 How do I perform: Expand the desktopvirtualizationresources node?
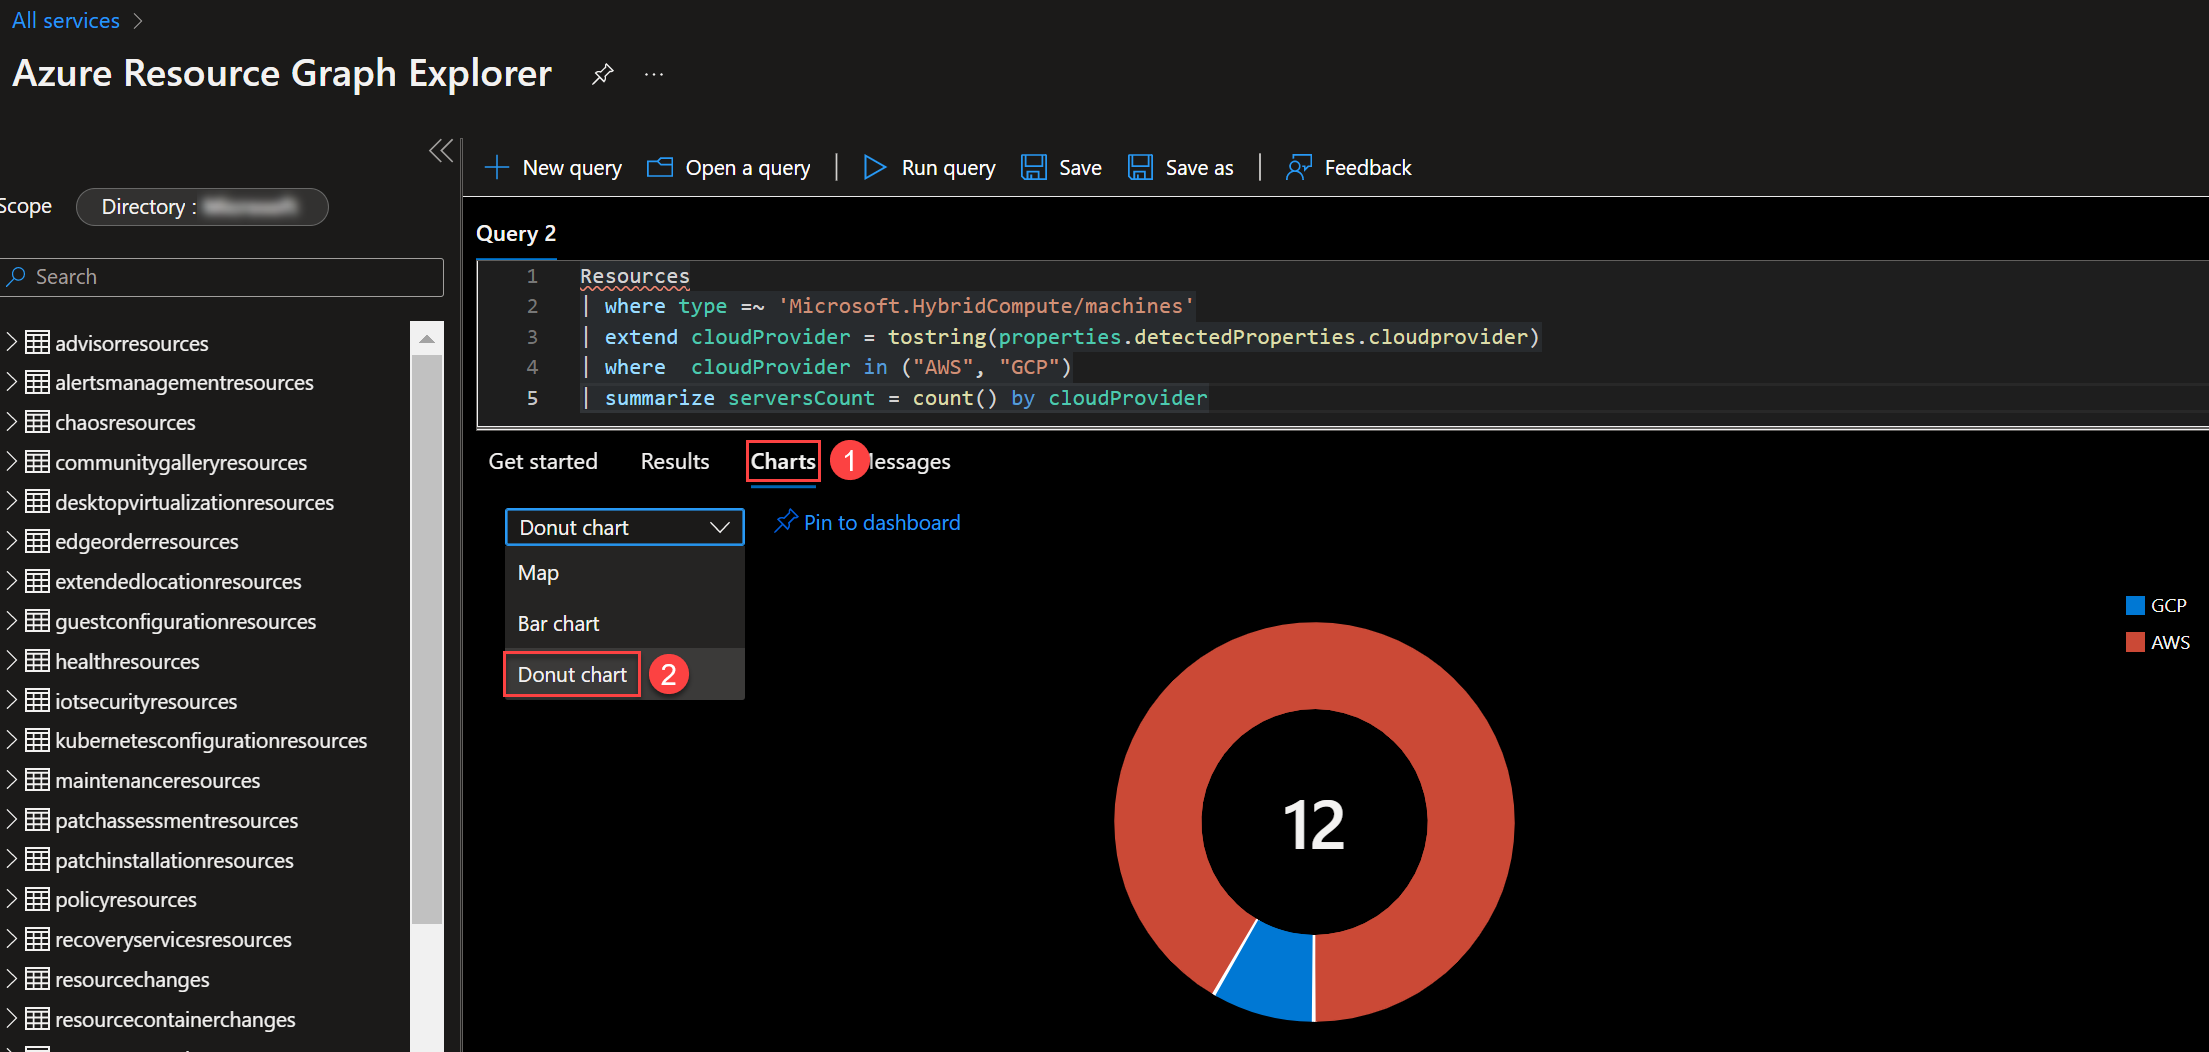point(12,502)
